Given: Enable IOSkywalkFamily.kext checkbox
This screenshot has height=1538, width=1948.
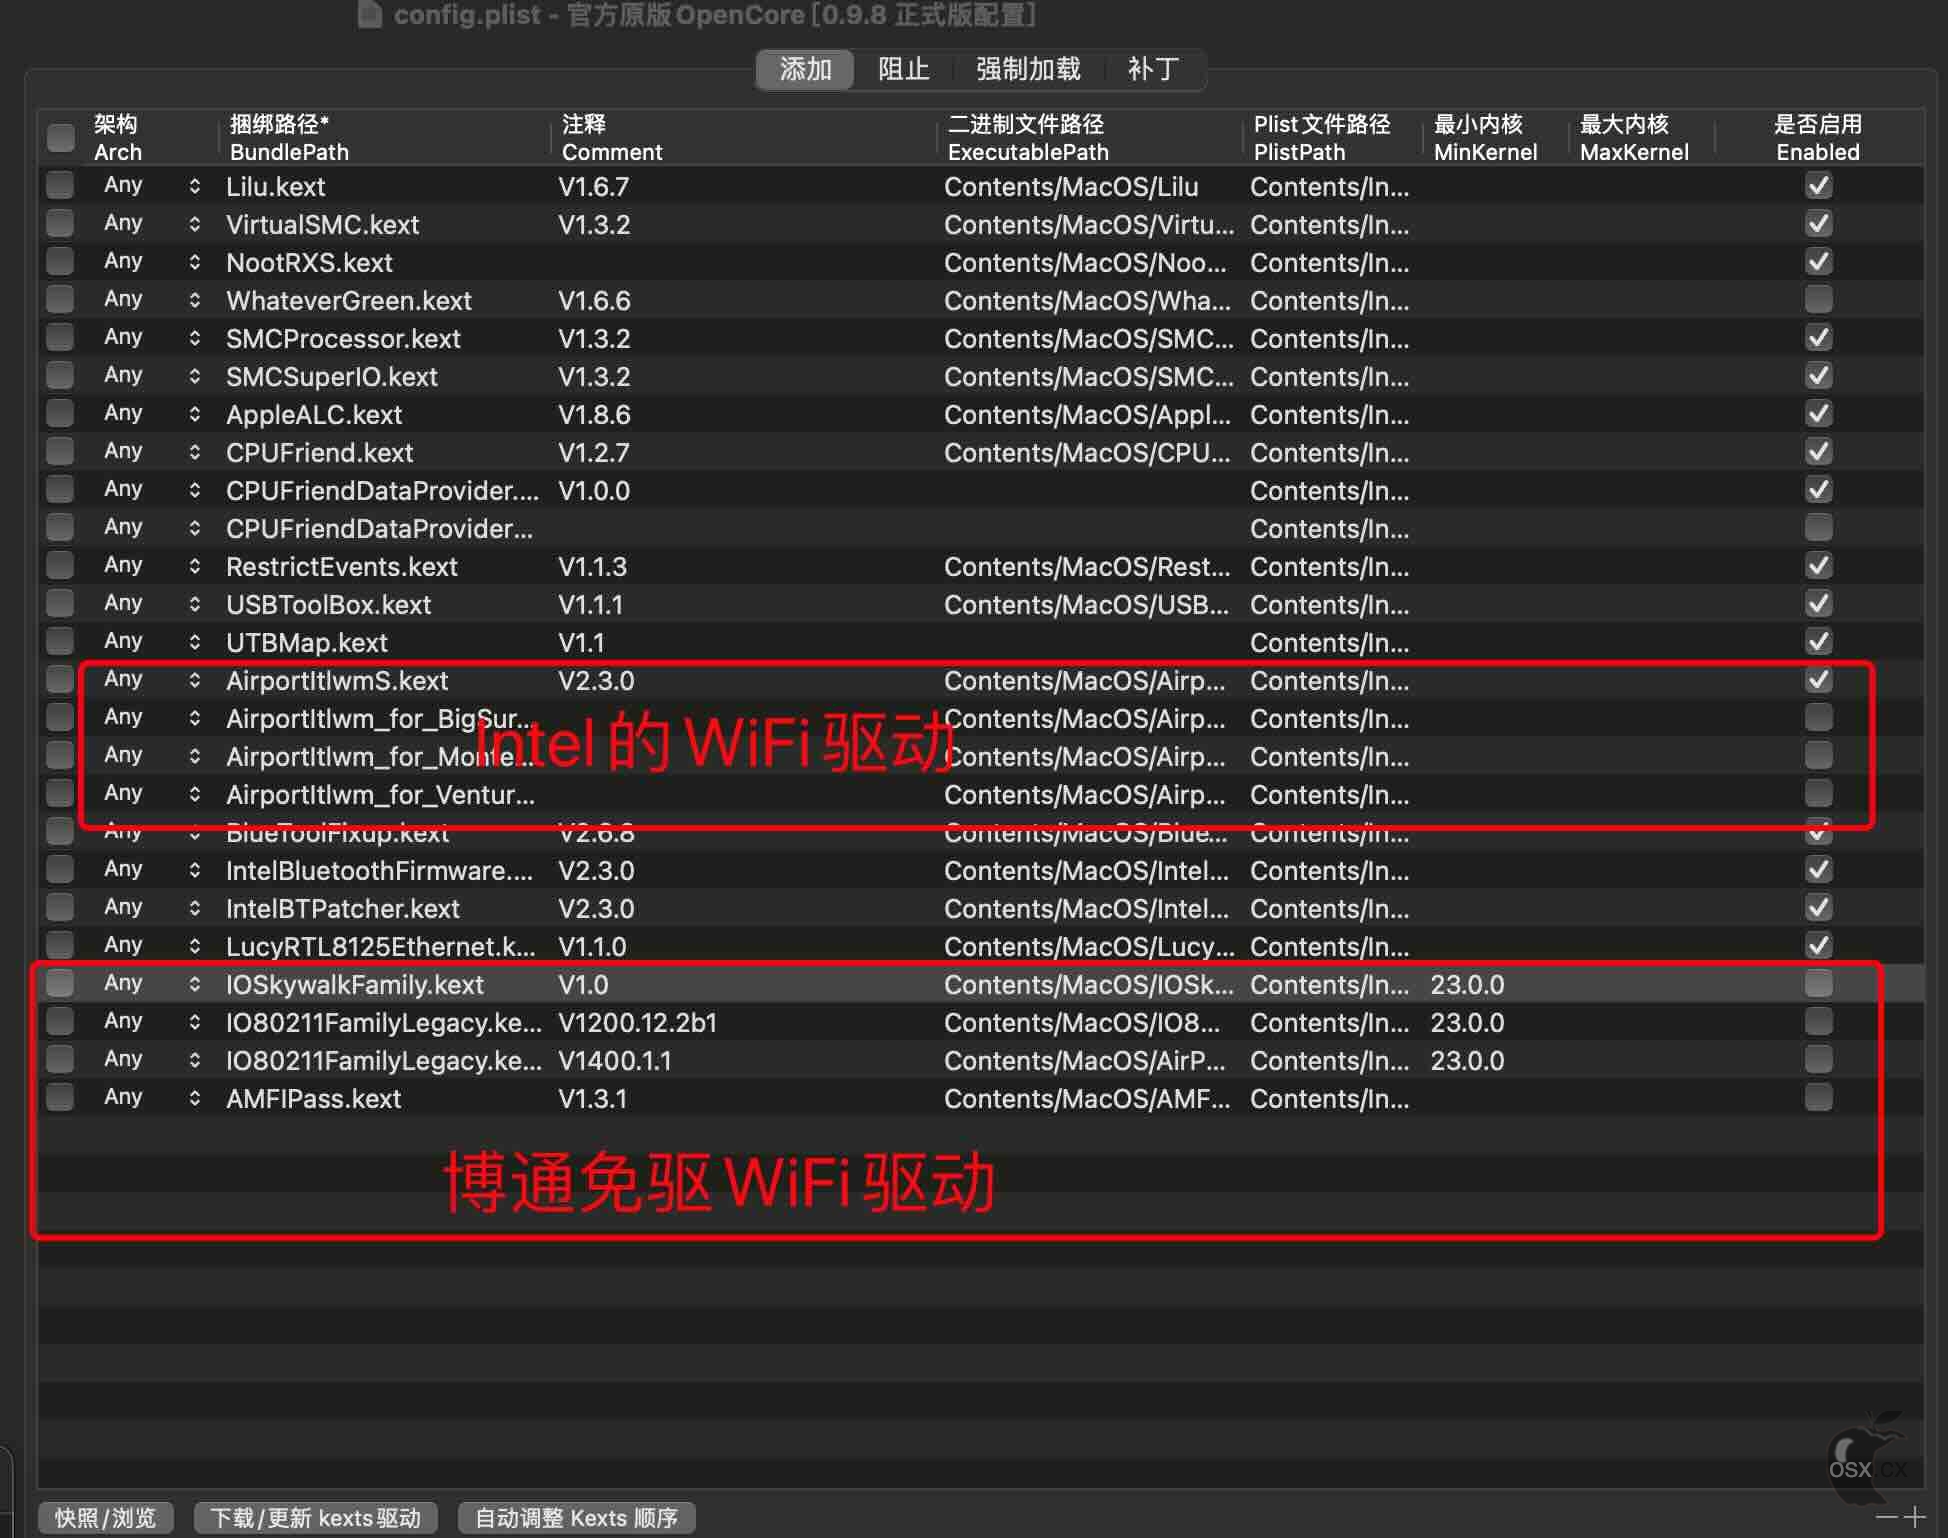Looking at the screenshot, I should click(x=1818, y=983).
